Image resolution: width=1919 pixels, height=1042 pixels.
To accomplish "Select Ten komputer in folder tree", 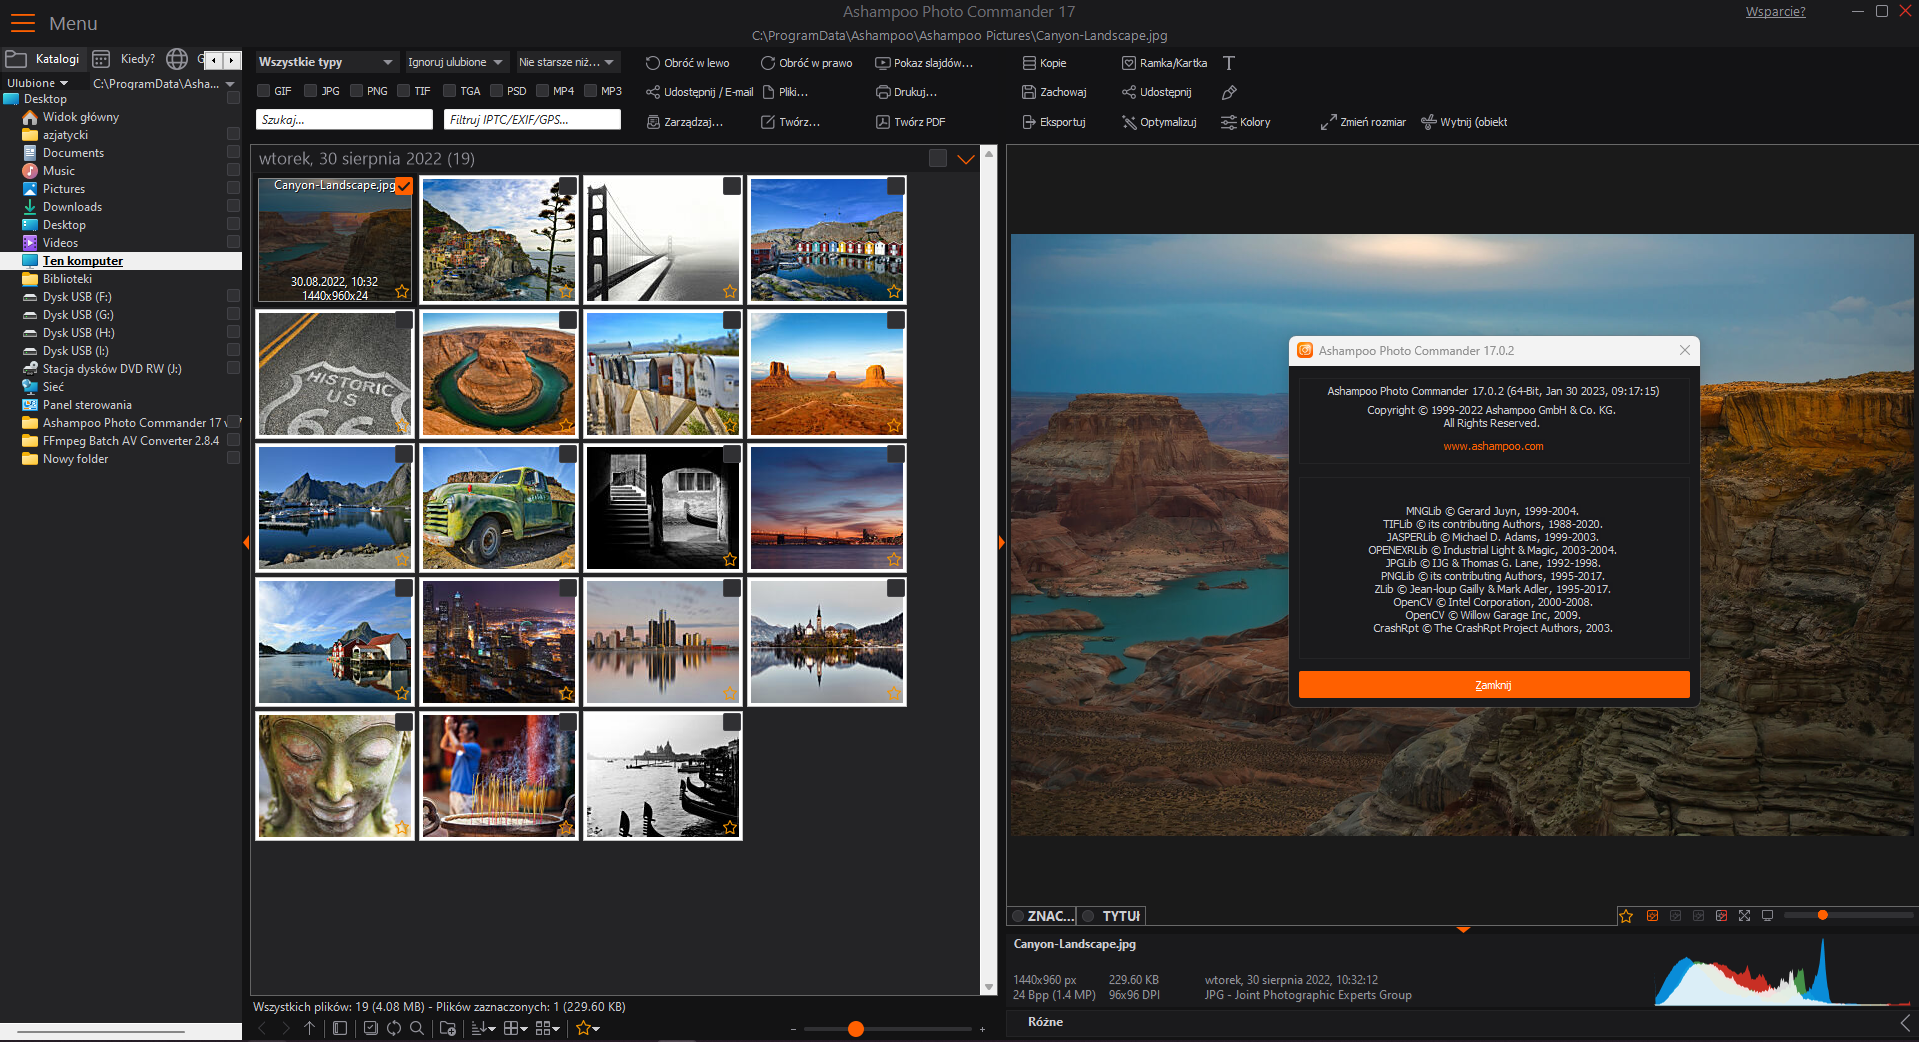I will point(83,261).
